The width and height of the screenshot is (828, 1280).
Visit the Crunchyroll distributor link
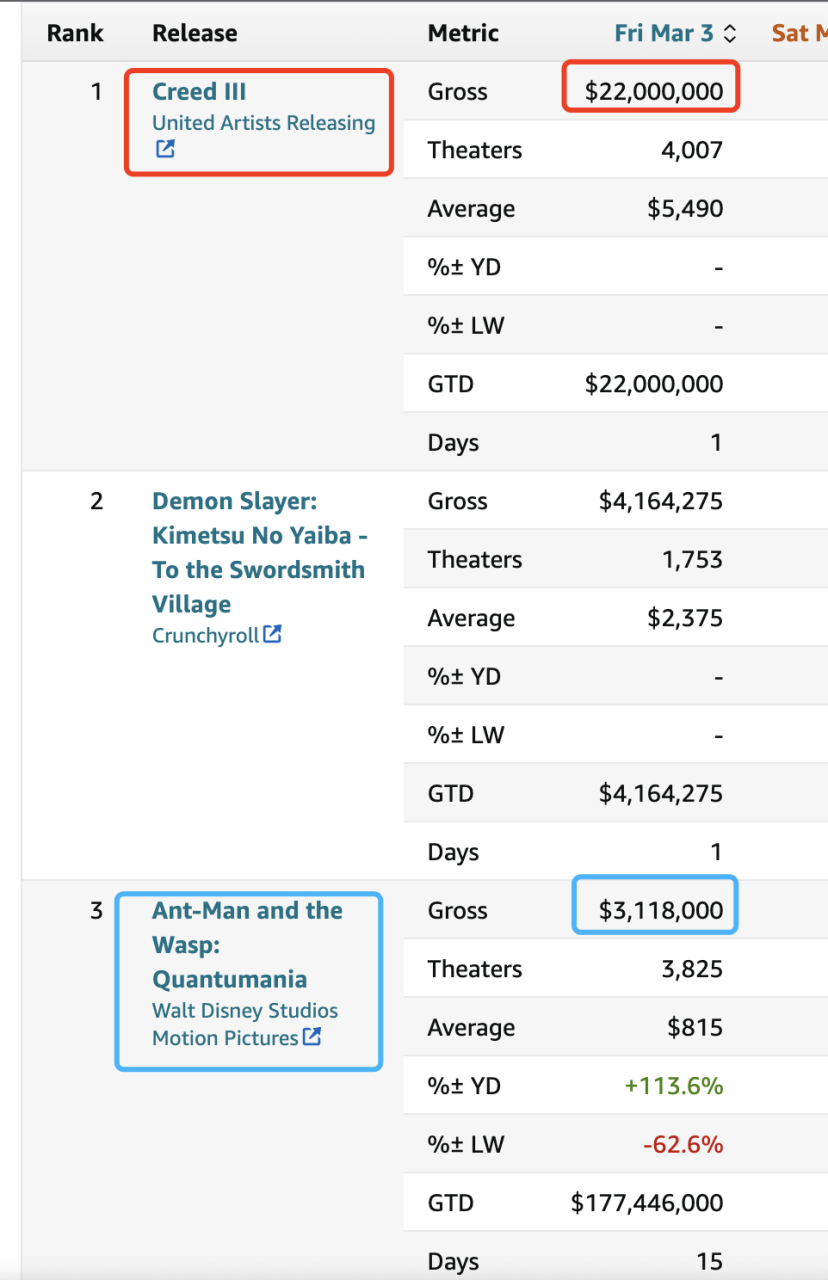pos(205,635)
